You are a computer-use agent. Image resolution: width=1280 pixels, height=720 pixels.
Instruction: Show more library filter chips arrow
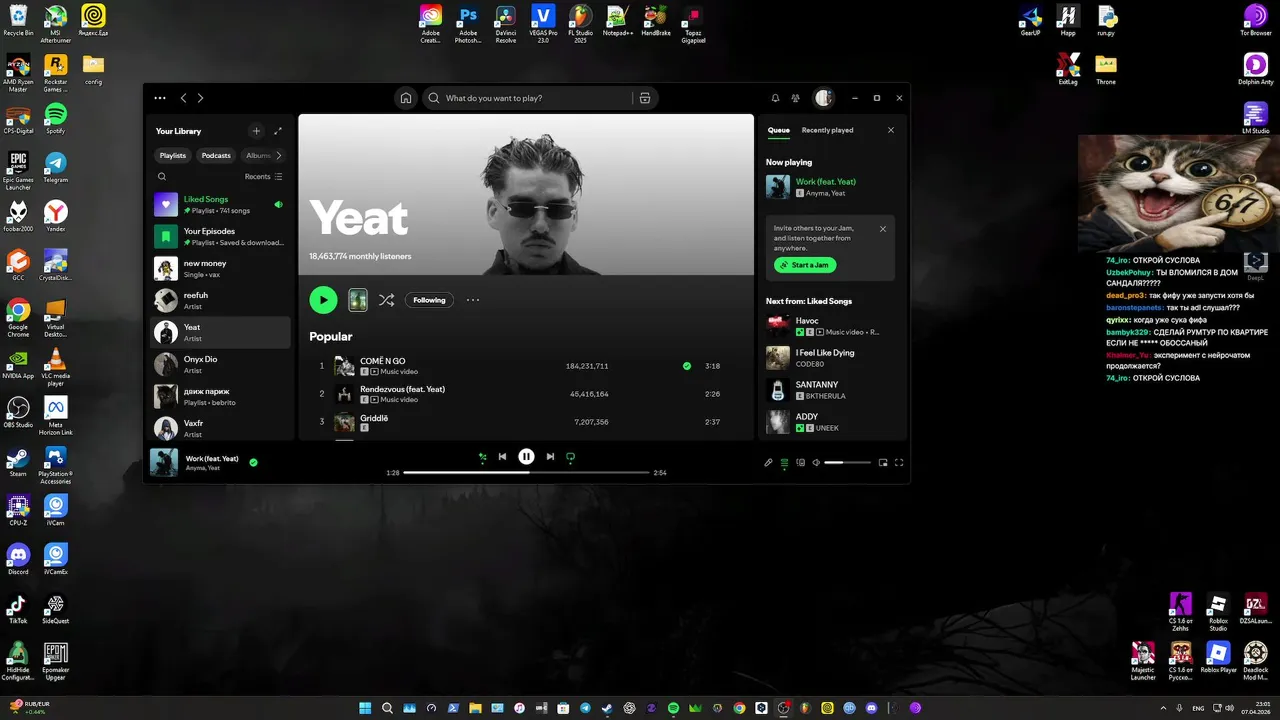tap(279, 155)
